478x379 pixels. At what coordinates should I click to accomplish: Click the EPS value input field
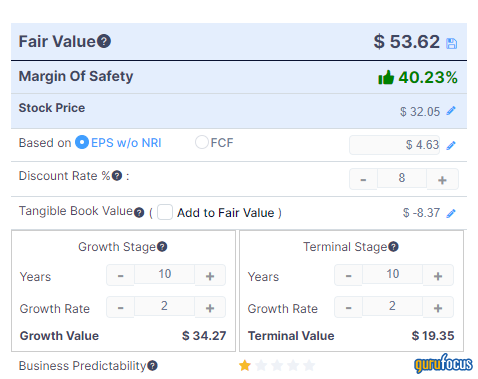[x=394, y=145]
